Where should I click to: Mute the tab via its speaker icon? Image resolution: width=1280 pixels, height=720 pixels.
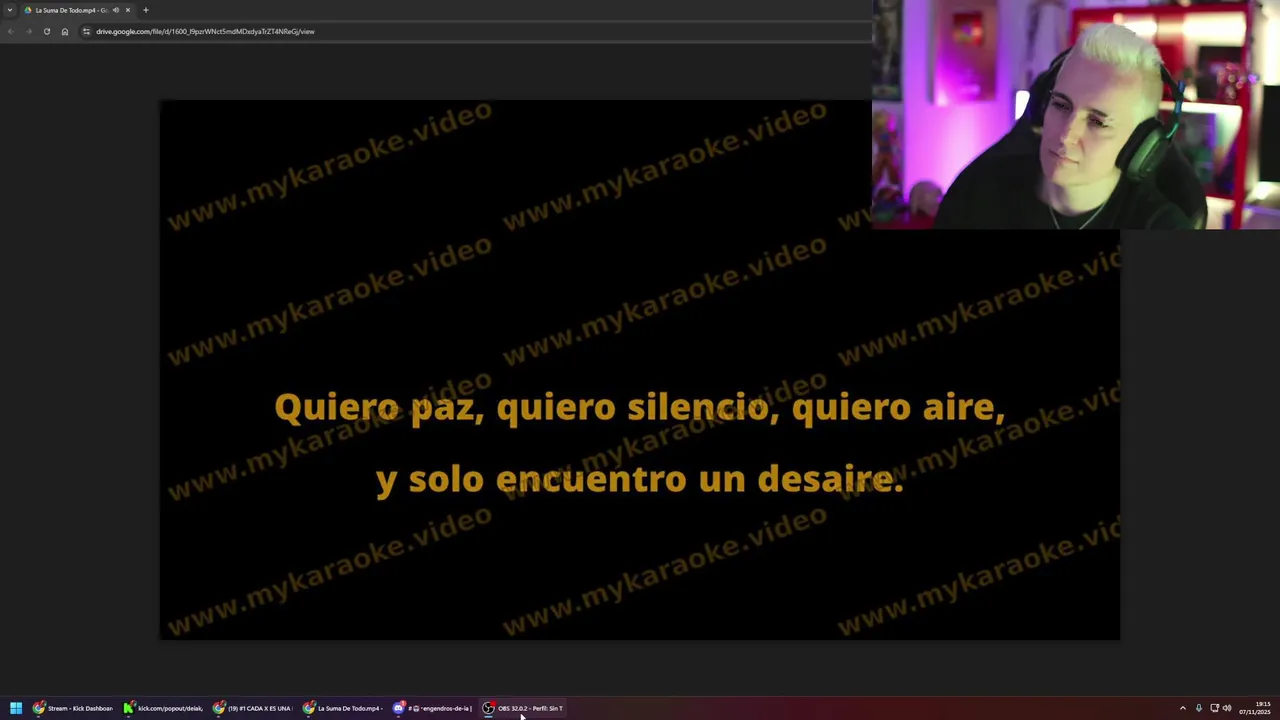116,10
